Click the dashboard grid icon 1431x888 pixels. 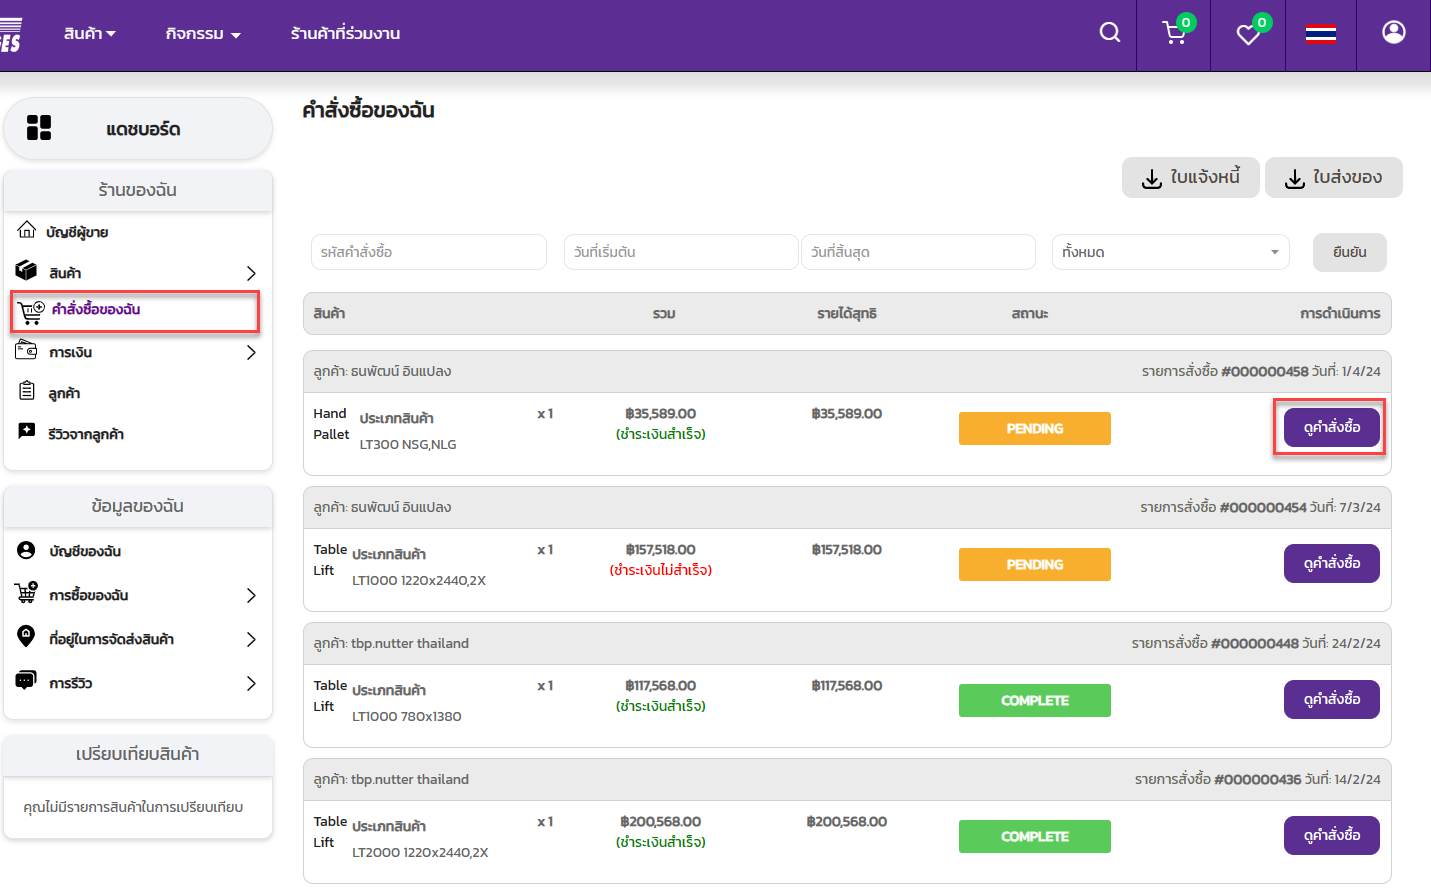click(39, 128)
